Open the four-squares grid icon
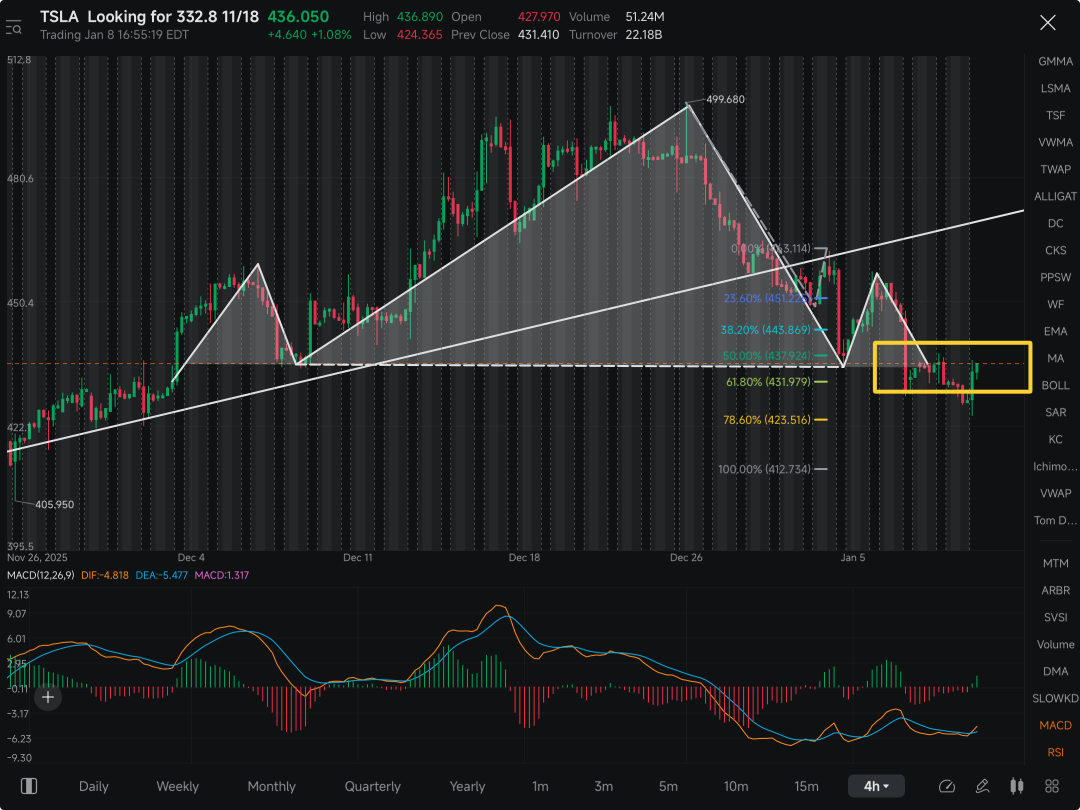 [x=1052, y=786]
